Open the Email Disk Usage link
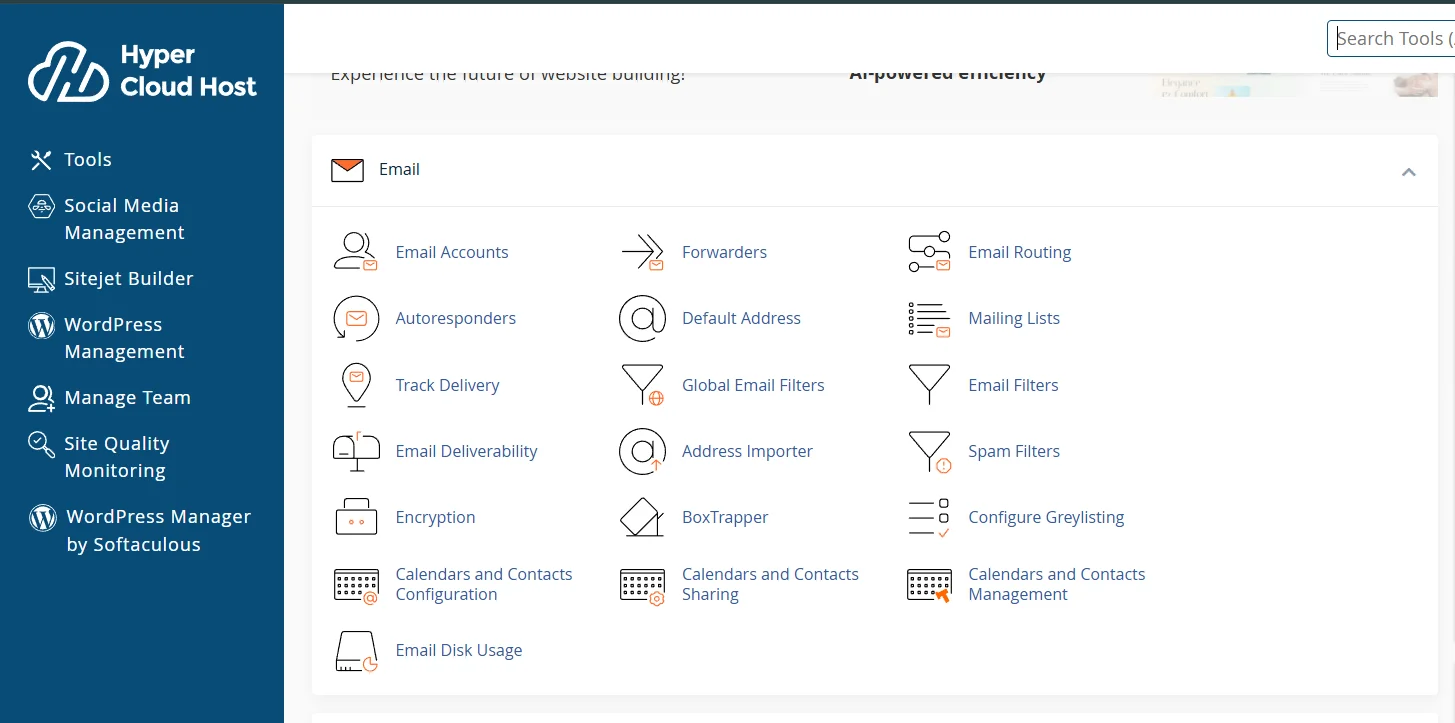Screen dimensions: 1455x723 click(x=459, y=650)
